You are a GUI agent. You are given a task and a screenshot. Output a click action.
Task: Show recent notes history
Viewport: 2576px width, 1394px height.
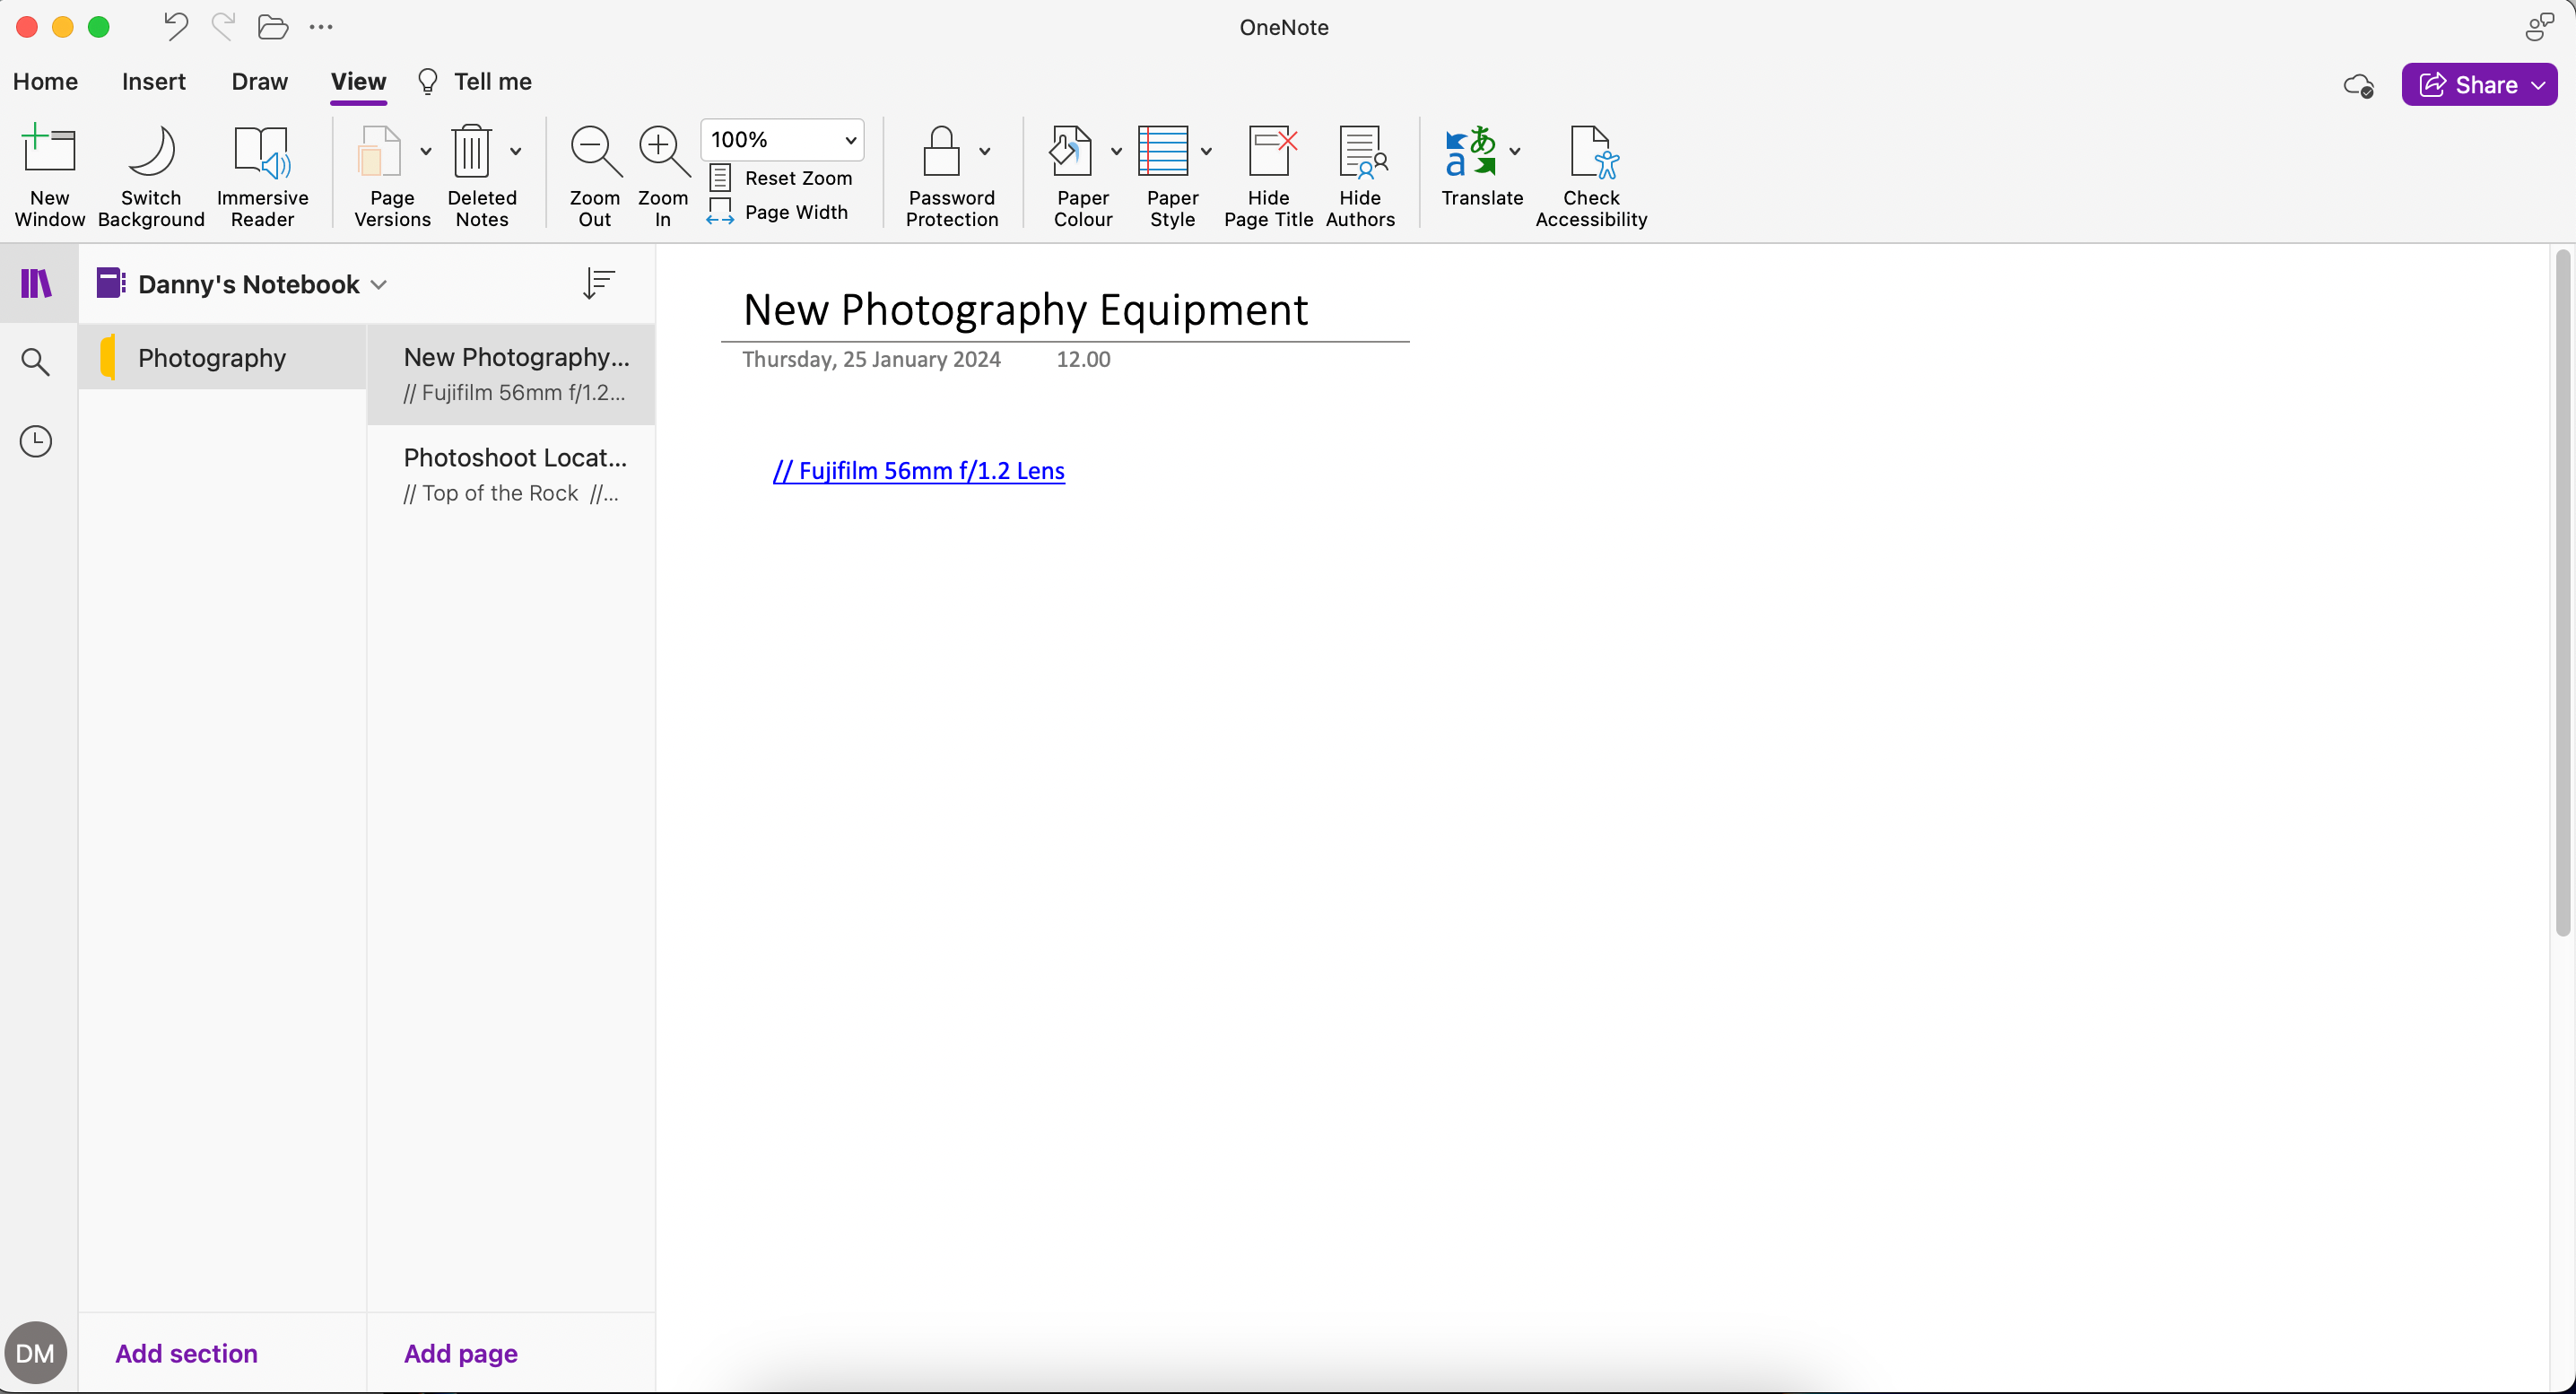[36, 440]
